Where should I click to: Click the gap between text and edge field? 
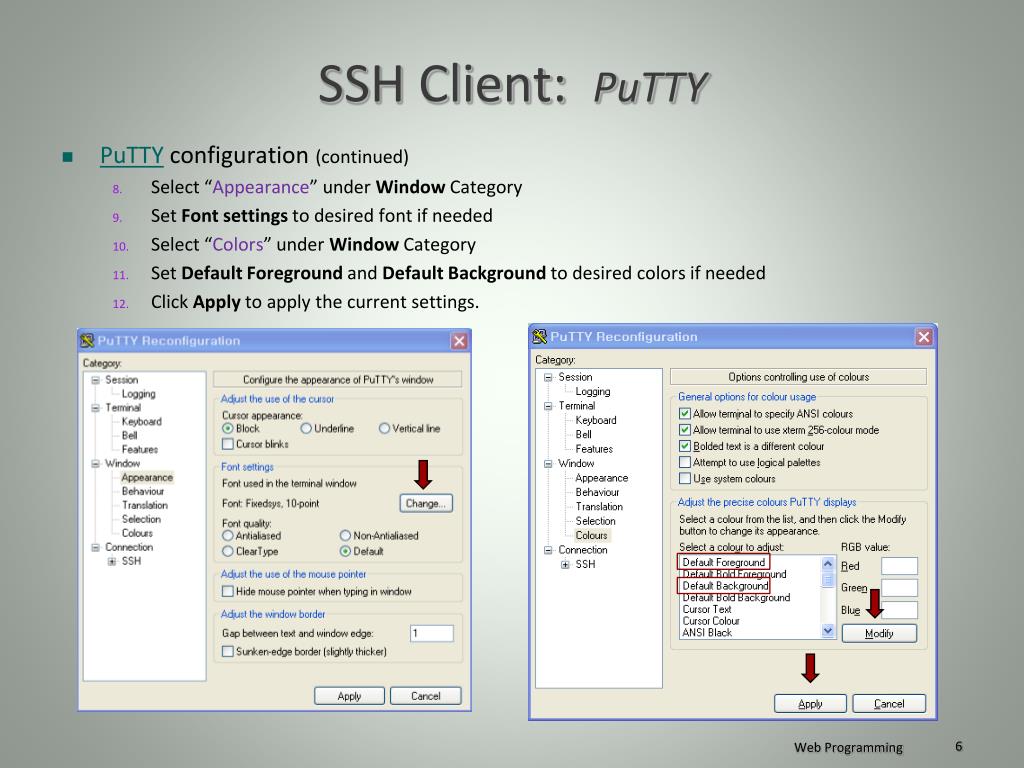tap(432, 633)
